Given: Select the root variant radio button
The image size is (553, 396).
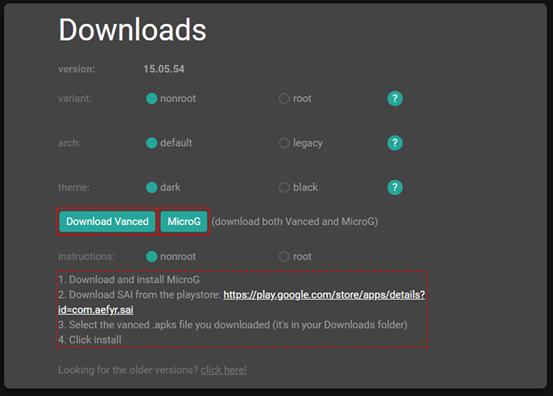Looking at the screenshot, I should pyautogui.click(x=284, y=98).
